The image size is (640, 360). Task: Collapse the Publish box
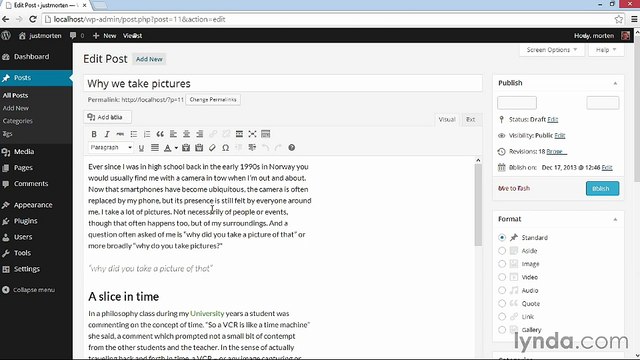[615, 83]
